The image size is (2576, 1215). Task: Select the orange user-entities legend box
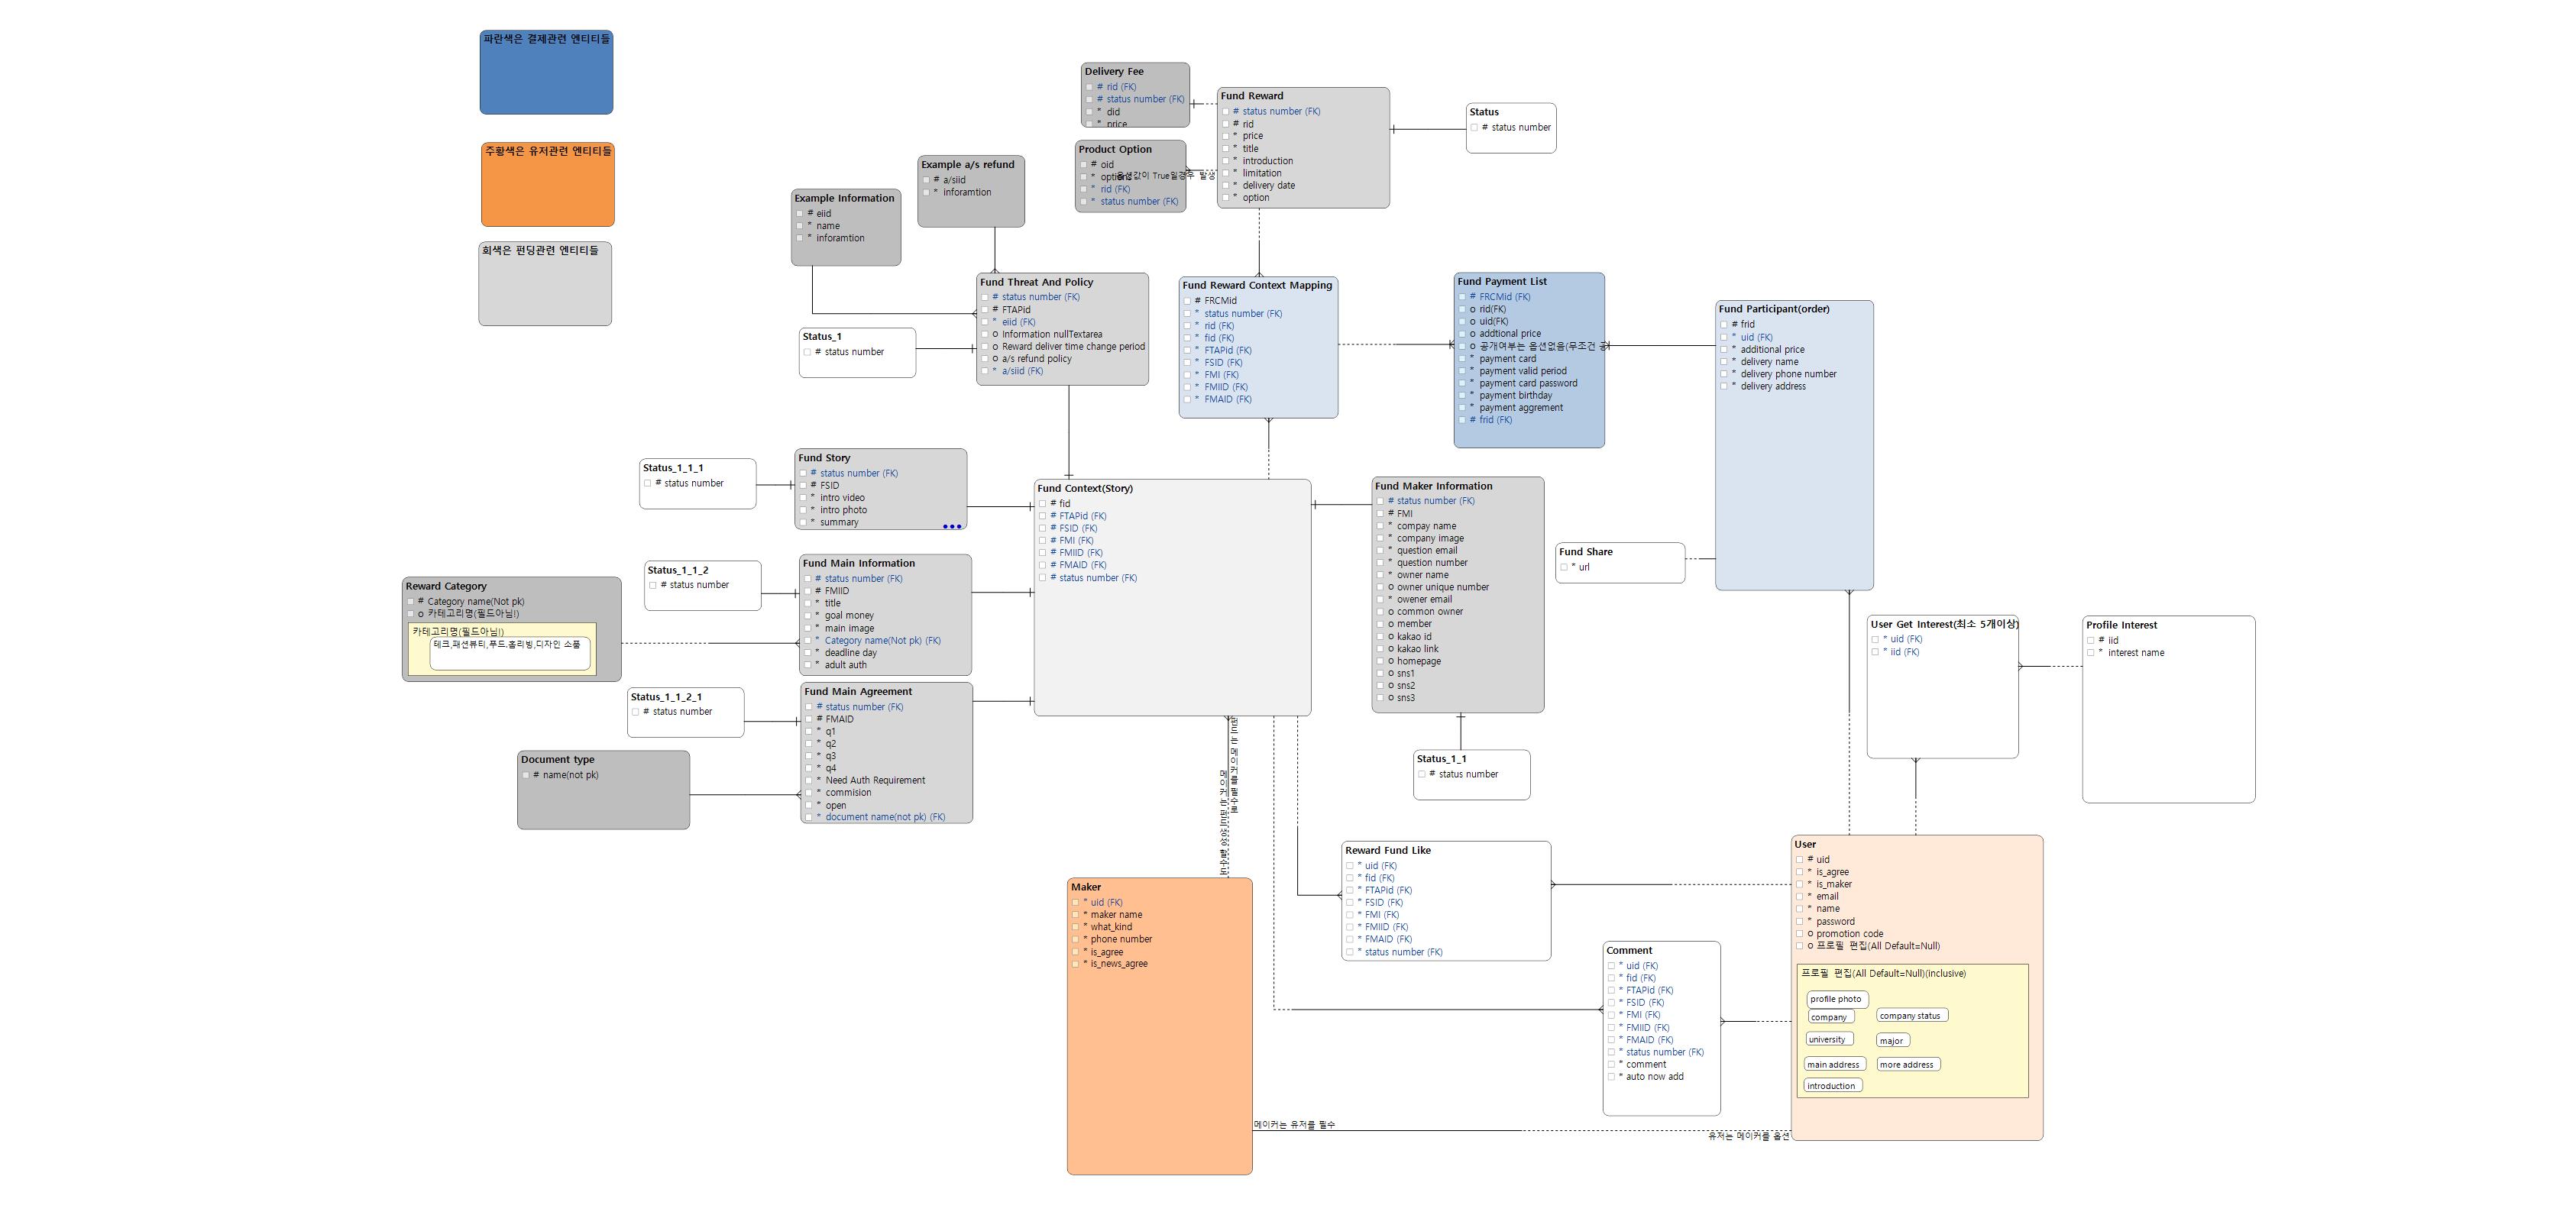547,184
